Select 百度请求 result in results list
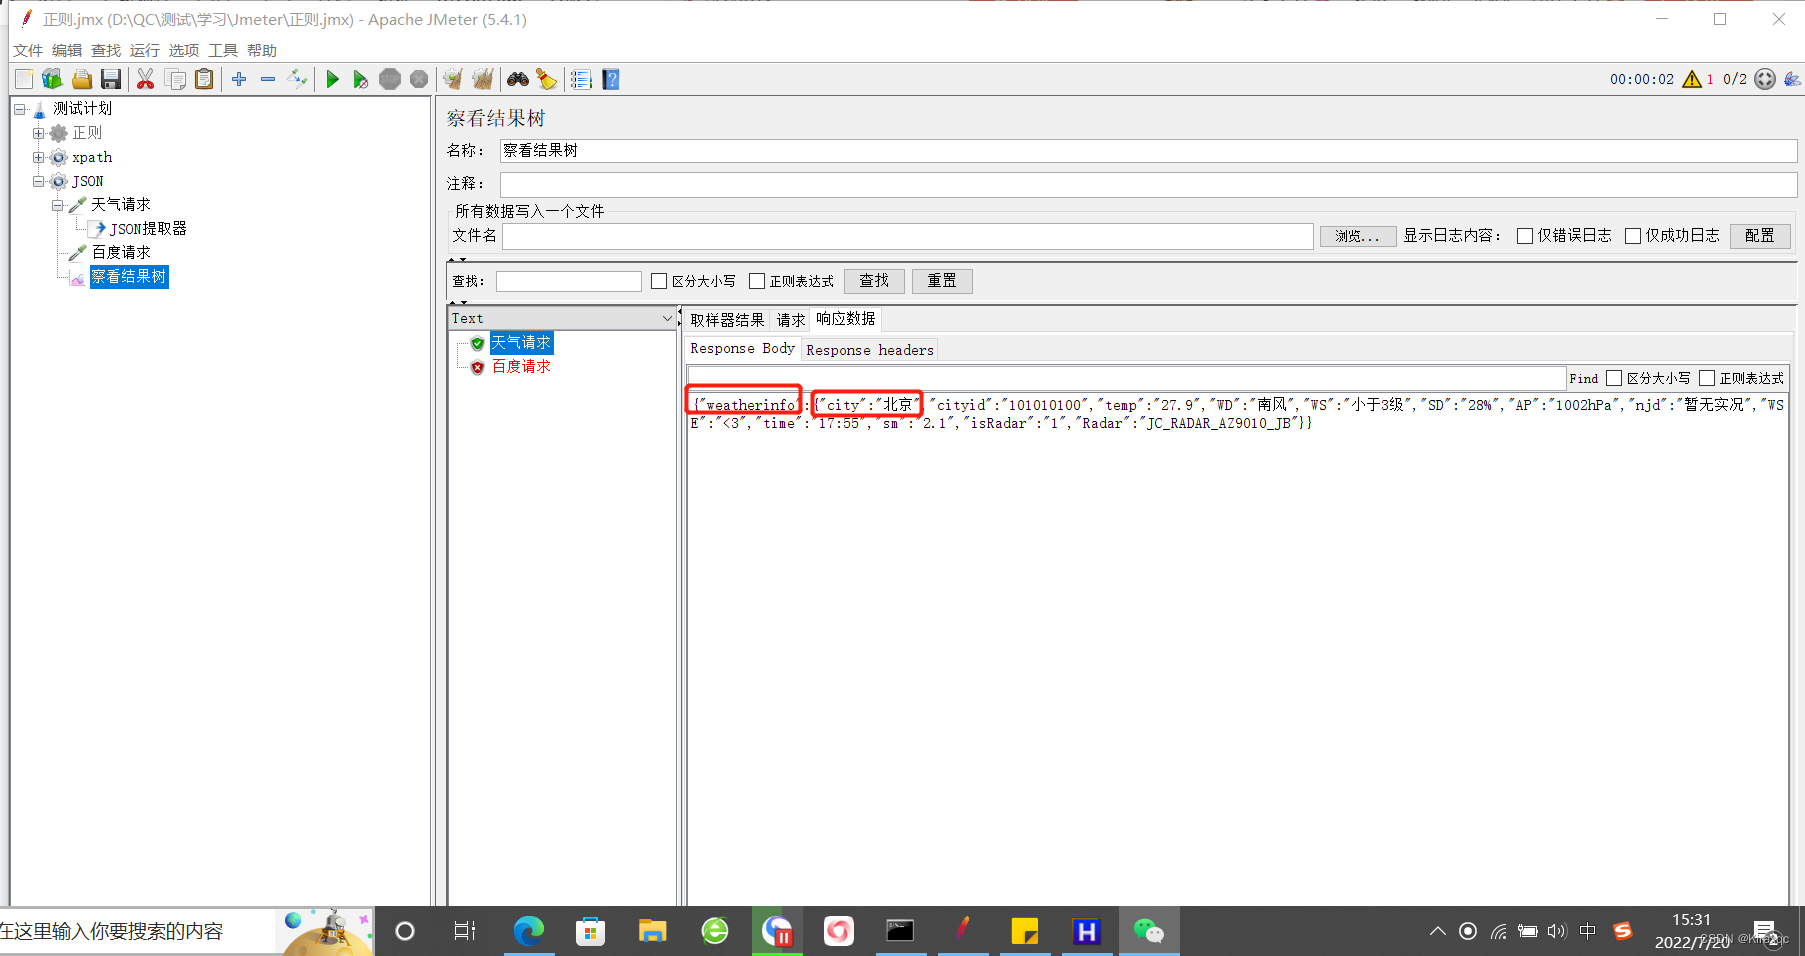This screenshot has height=956, width=1805. [521, 367]
